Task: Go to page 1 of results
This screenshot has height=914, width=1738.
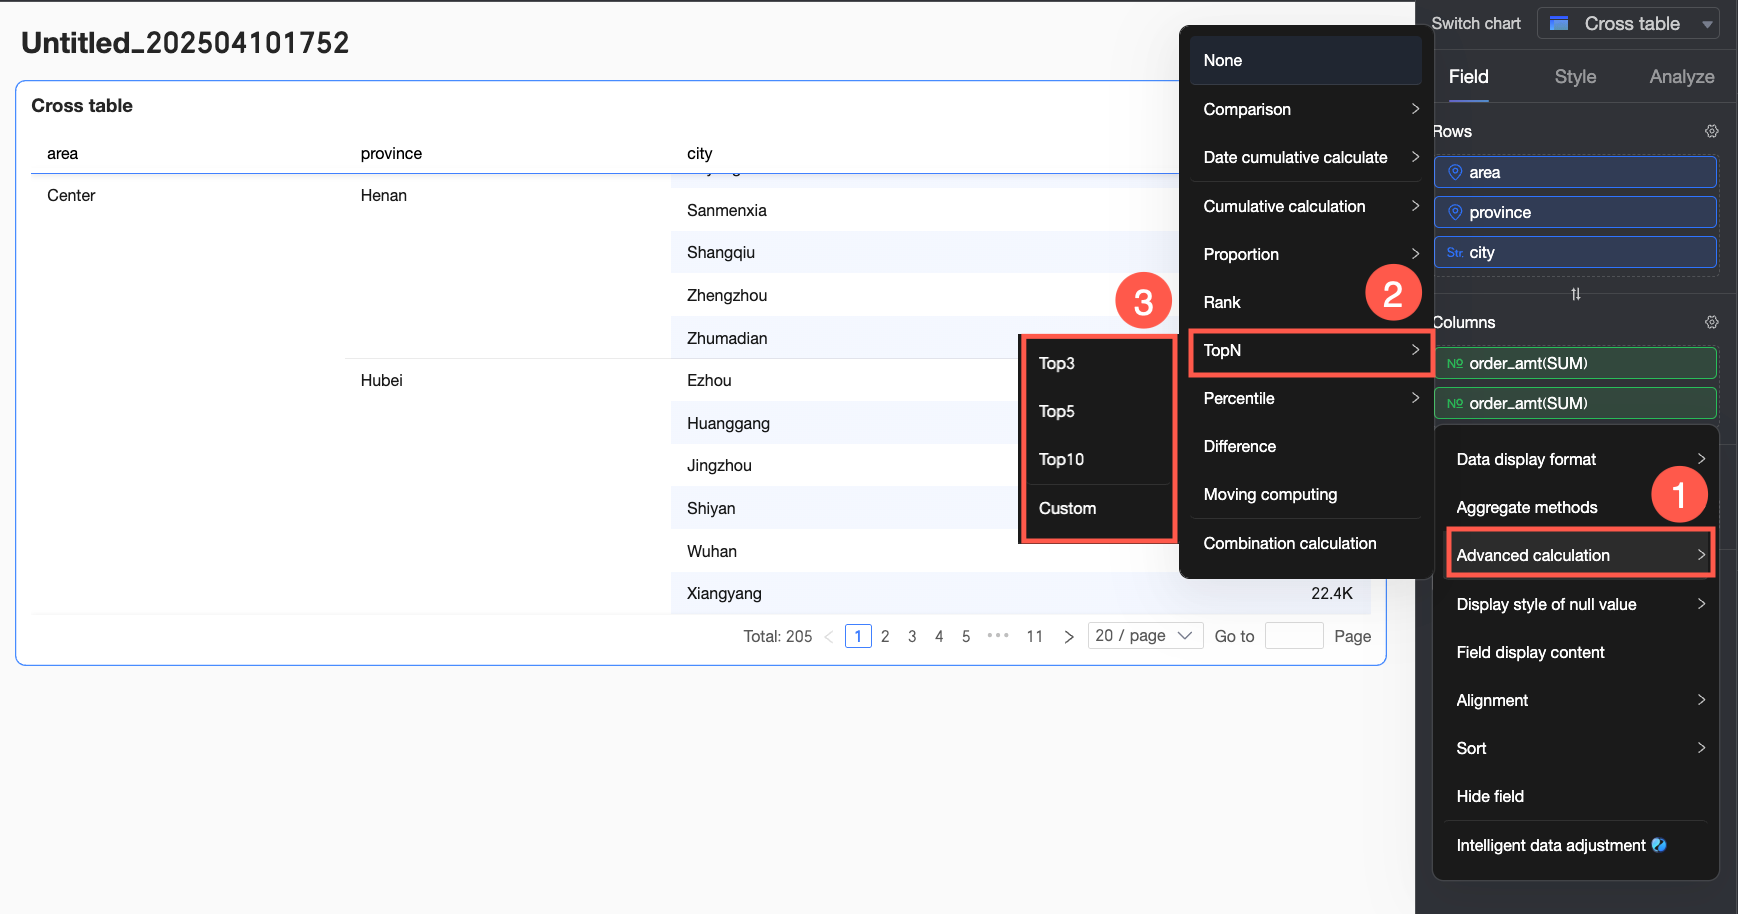Action: [858, 636]
